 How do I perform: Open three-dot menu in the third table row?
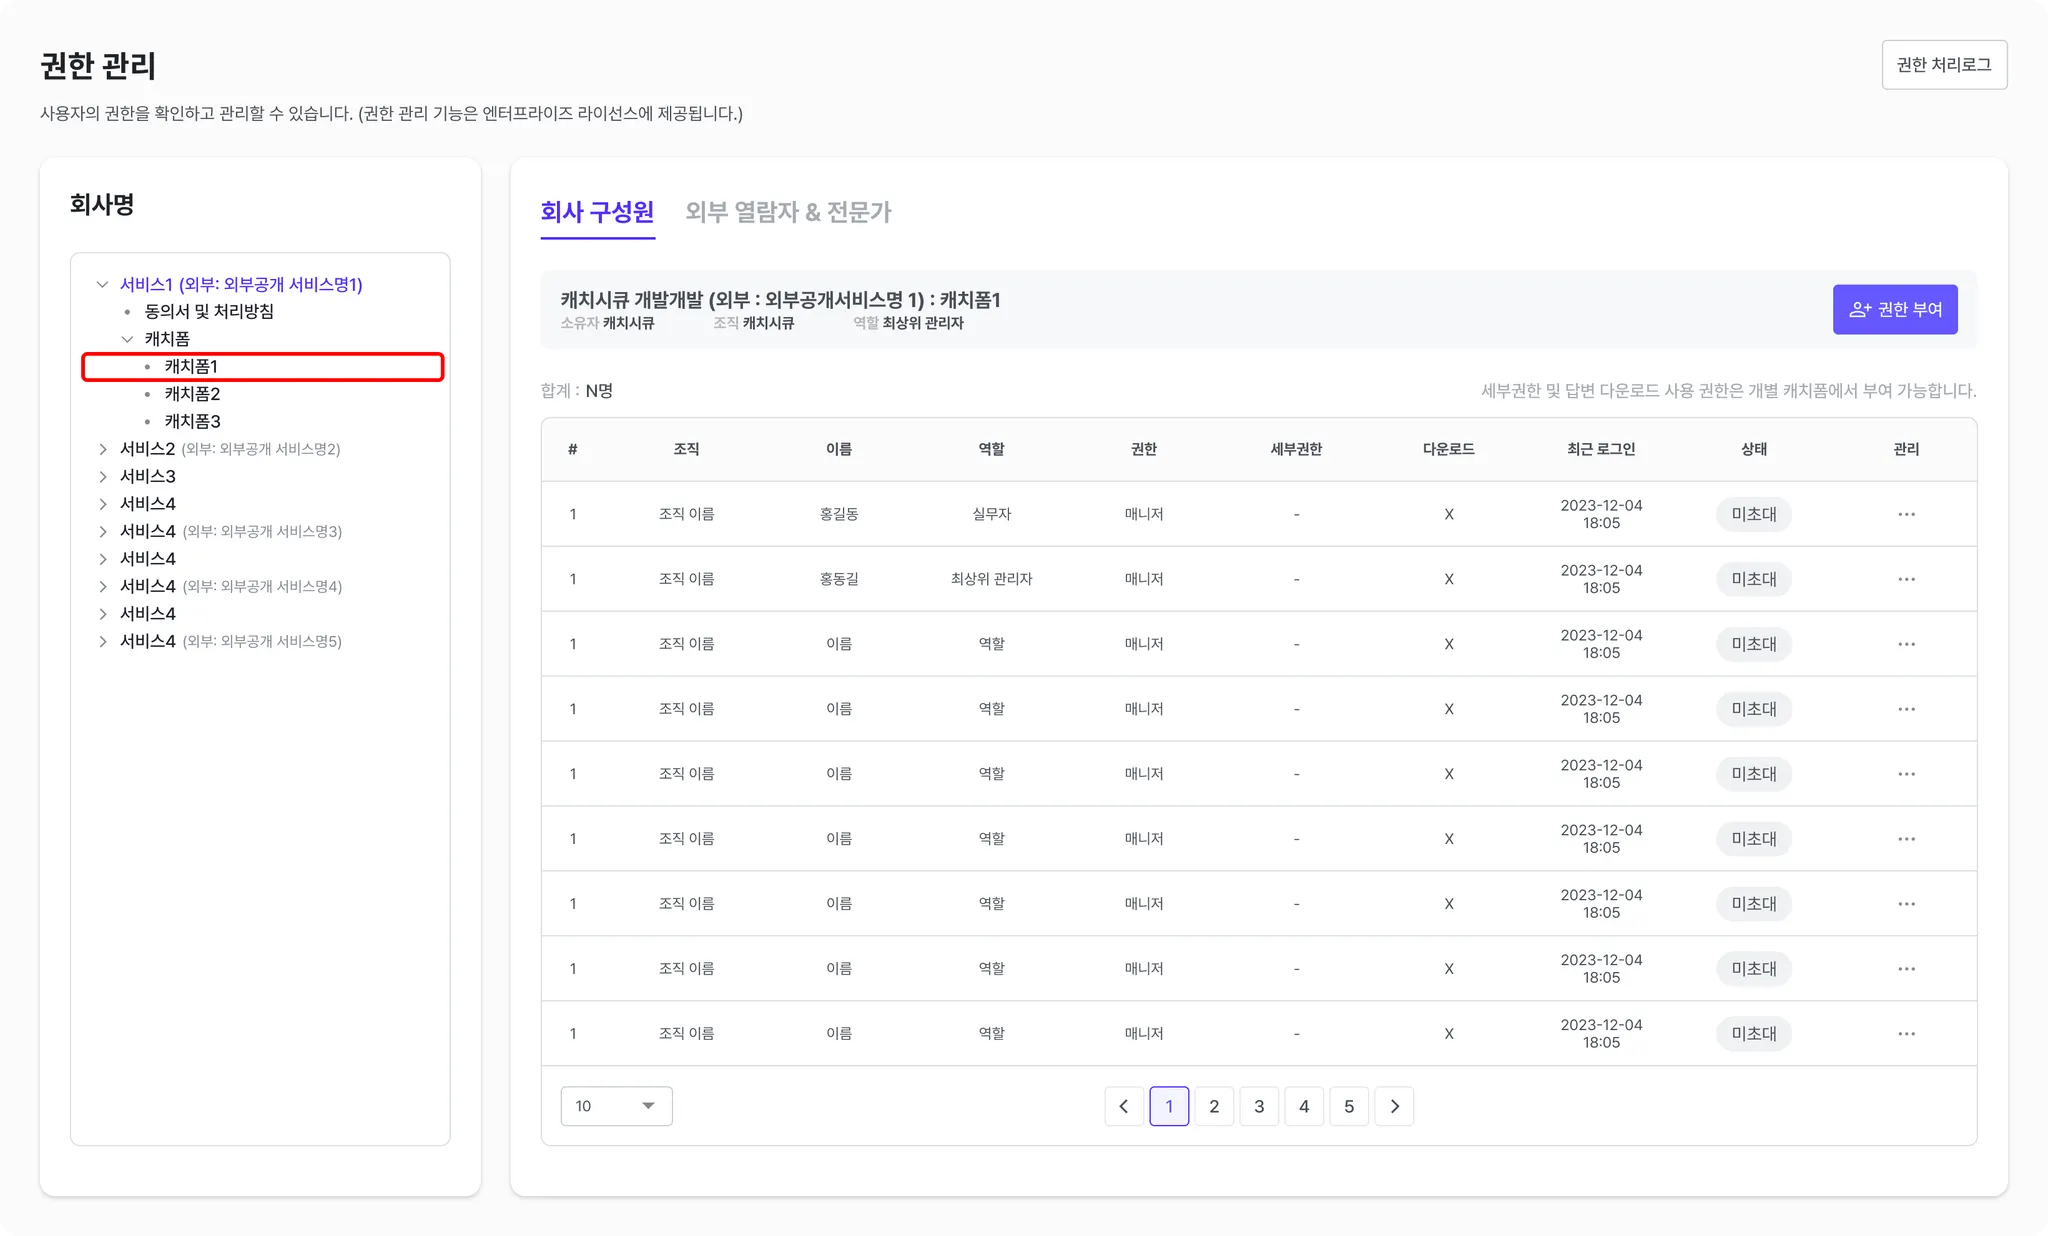tap(1906, 644)
